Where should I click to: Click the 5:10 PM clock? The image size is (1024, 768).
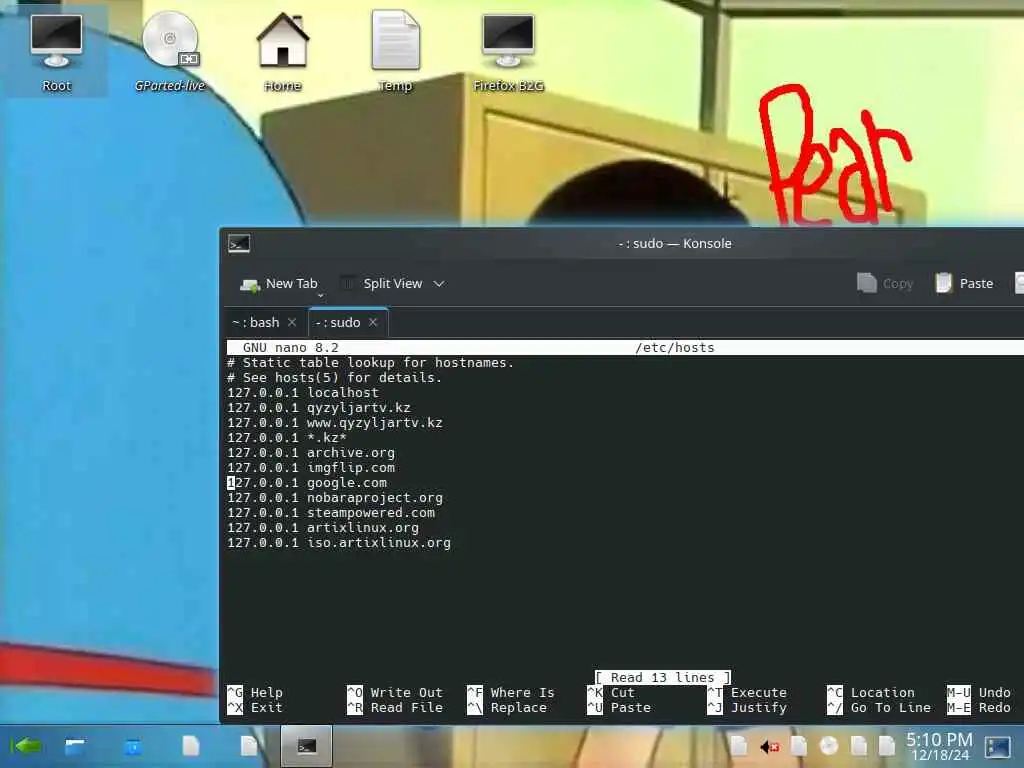tap(939, 746)
